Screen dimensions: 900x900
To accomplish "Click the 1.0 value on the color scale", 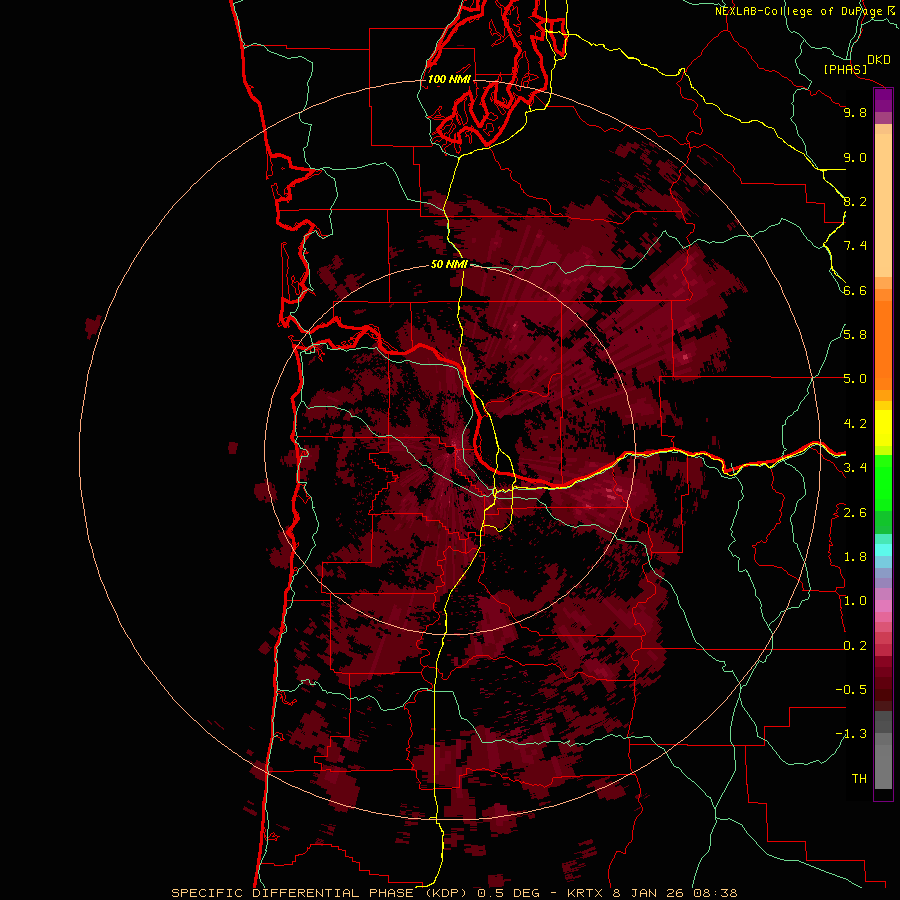I will pyautogui.click(x=855, y=601).
